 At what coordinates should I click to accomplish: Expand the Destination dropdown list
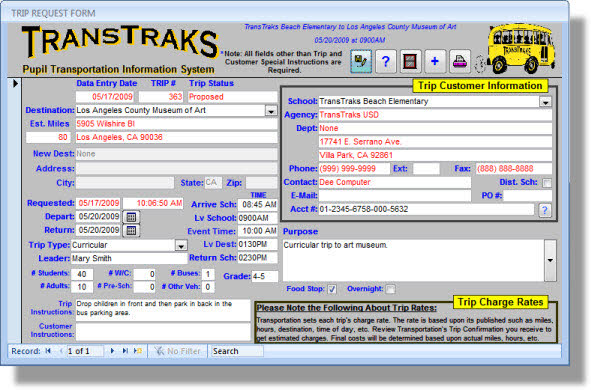pyautogui.click(x=271, y=111)
